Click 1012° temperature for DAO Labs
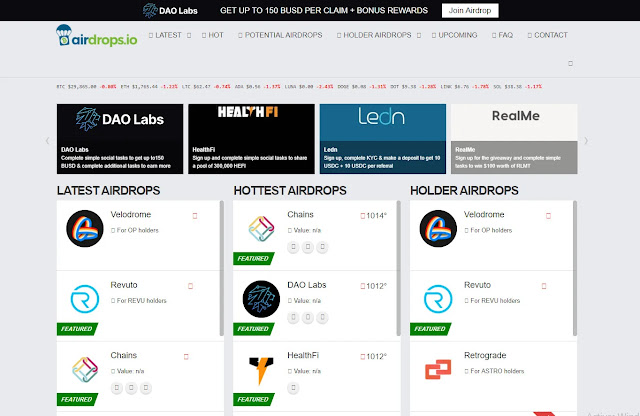This screenshot has height=416, width=640. (x=373, y=286)
